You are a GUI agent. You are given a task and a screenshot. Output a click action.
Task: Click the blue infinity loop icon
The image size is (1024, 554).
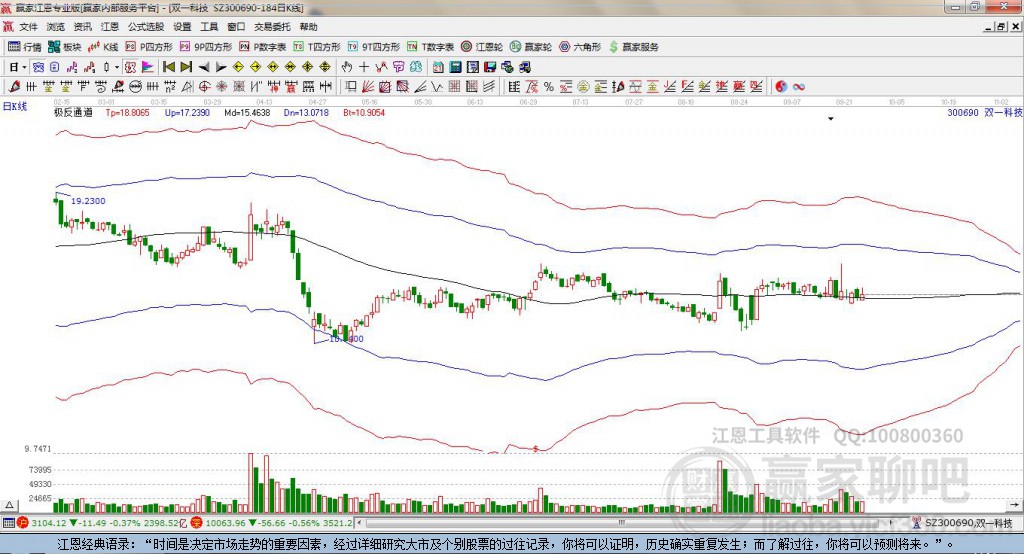[799, 87]
